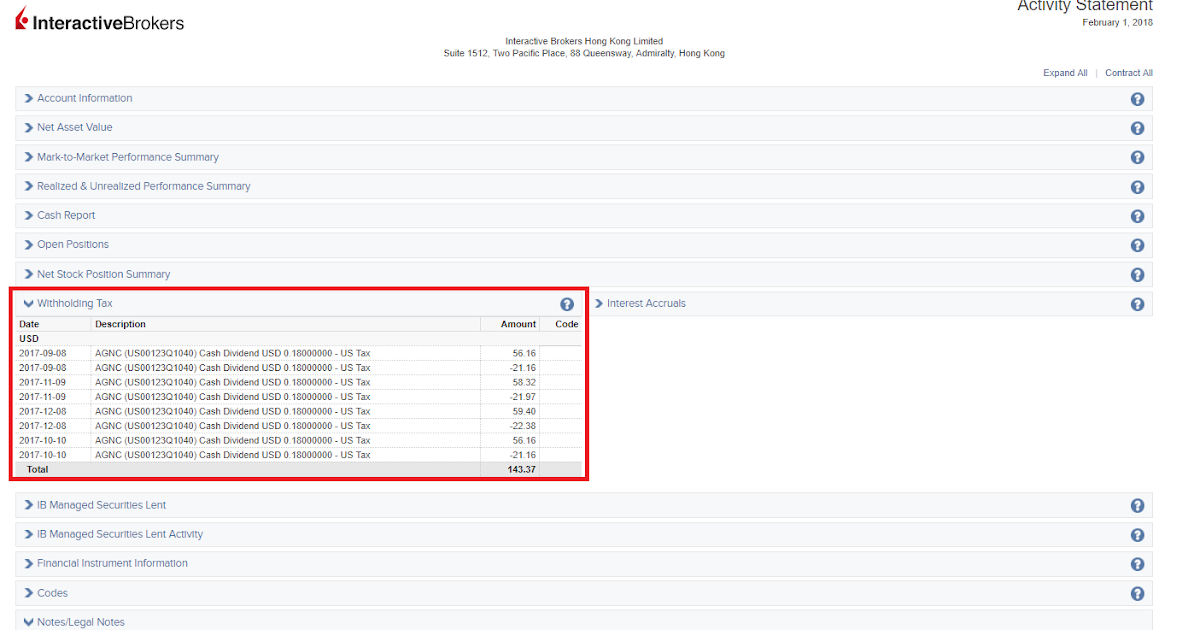Click the Amount column header

tap(519, 324)
